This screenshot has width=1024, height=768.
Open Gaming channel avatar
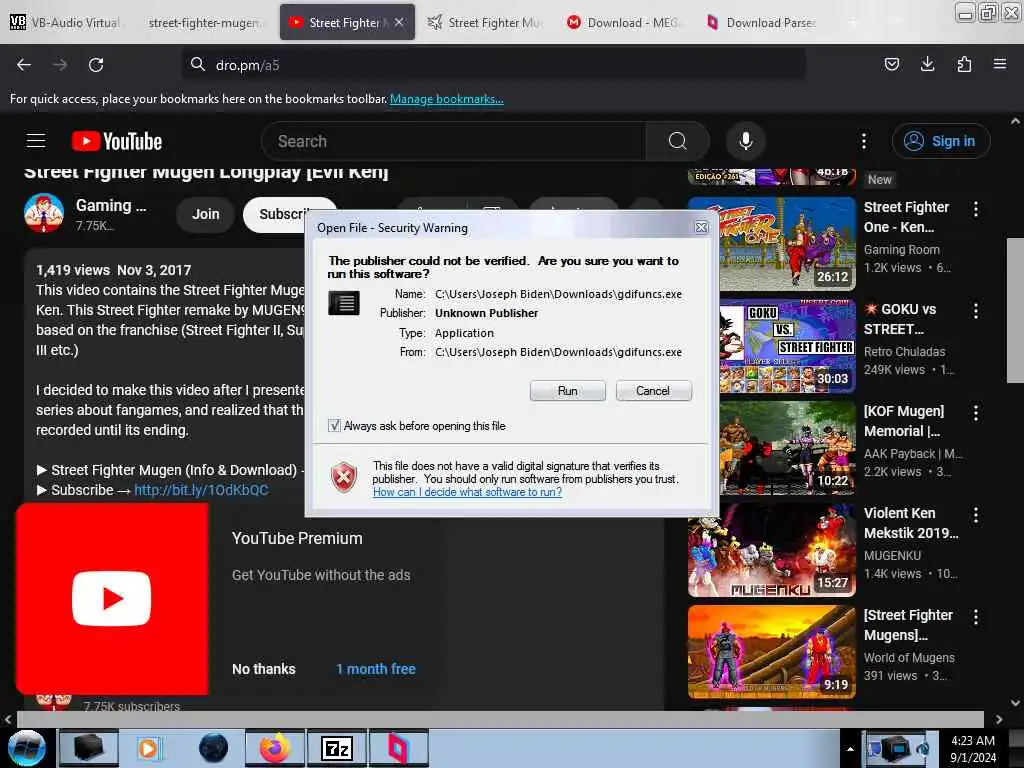(x=44, y=213)
